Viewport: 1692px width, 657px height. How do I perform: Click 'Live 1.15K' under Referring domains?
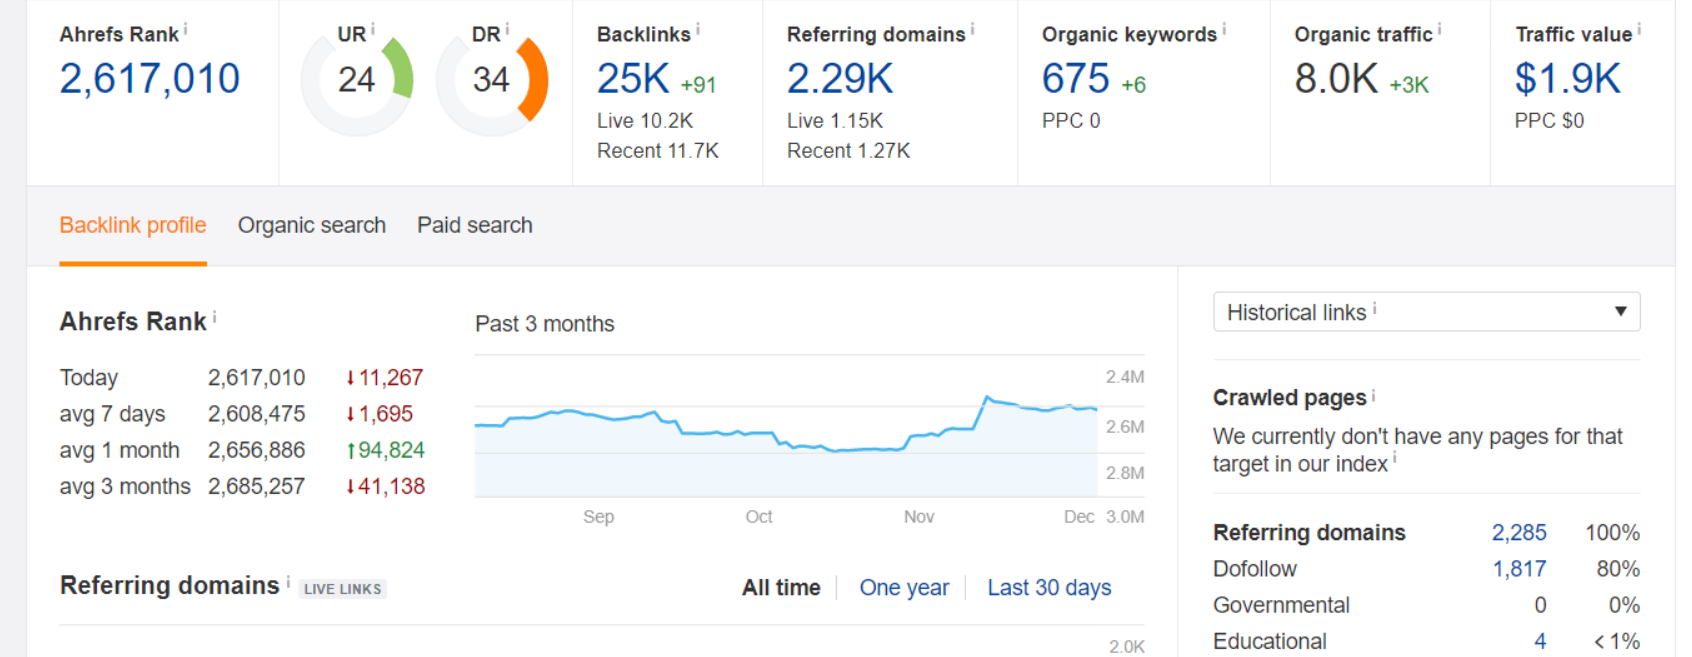835,121
